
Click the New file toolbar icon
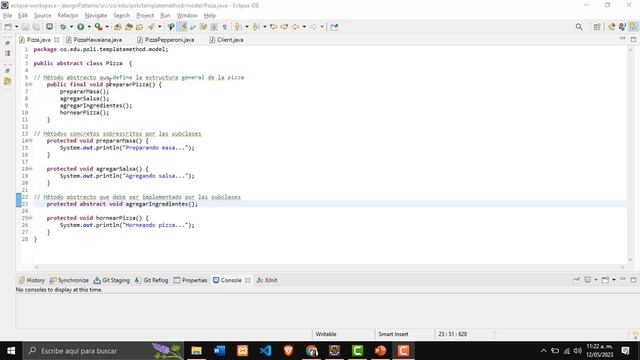[x=8, y=27]
